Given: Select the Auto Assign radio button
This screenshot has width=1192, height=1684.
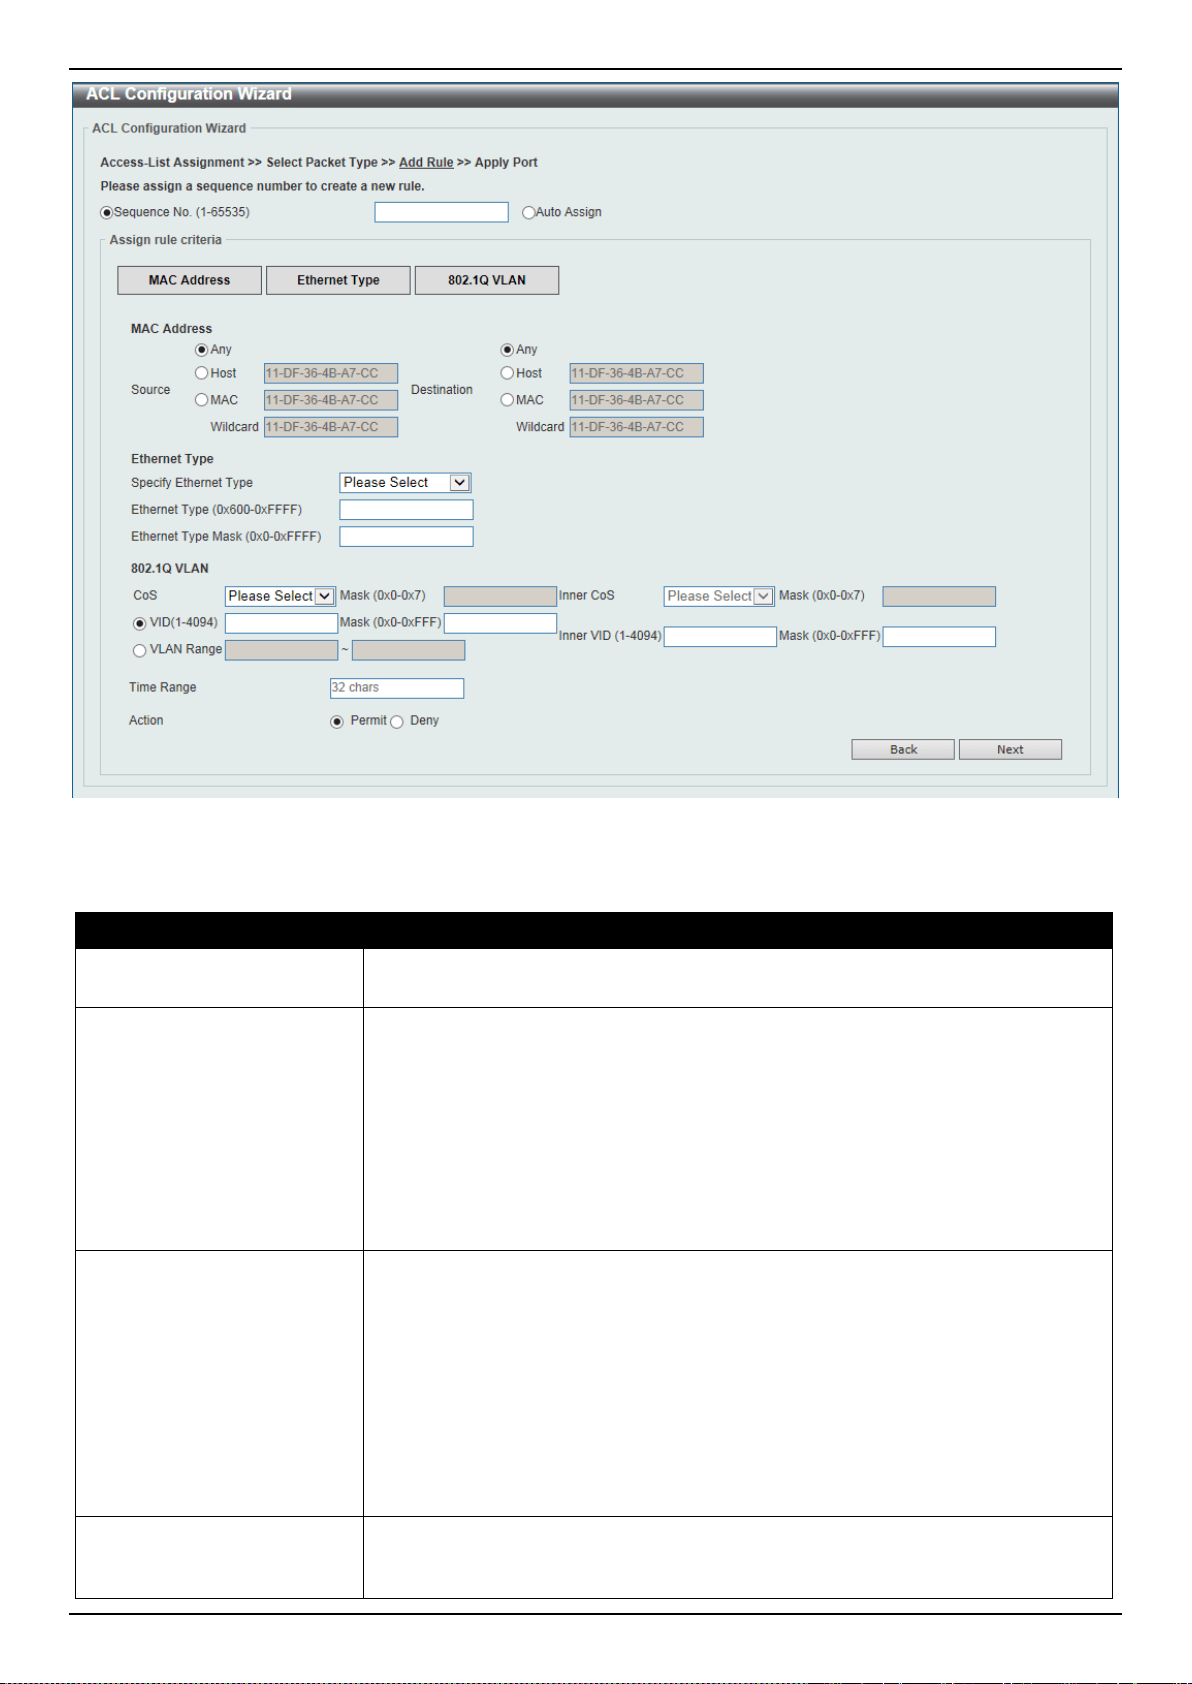Looking at the screenshot, I should (529, 212).
